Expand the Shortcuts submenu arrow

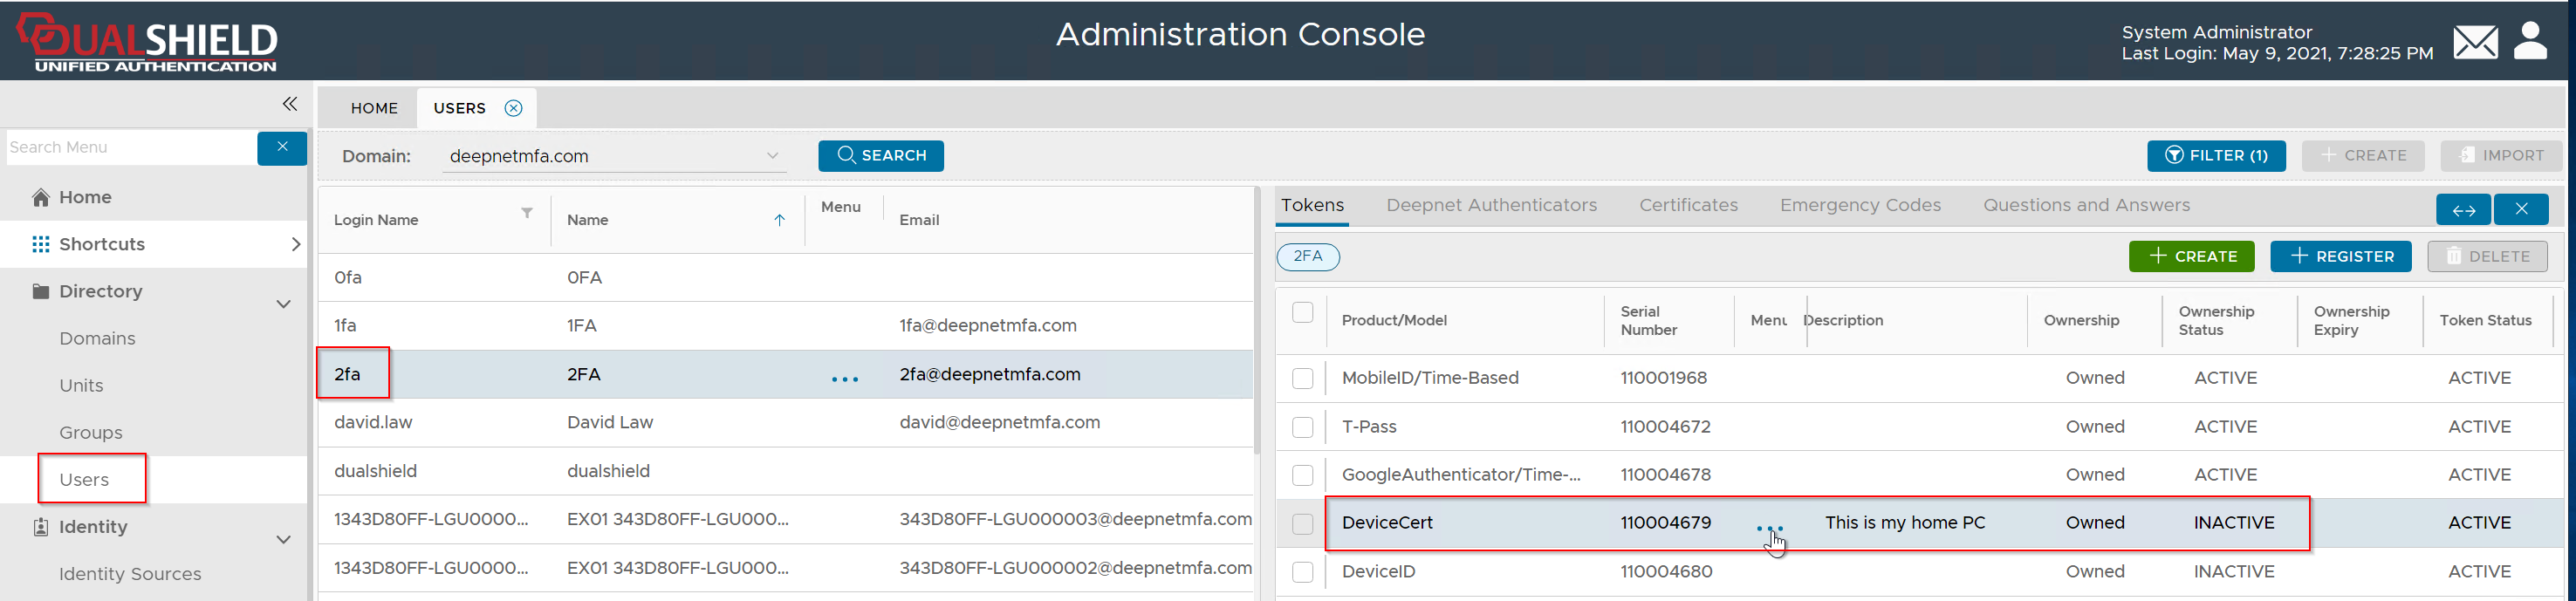pos(295,244)
